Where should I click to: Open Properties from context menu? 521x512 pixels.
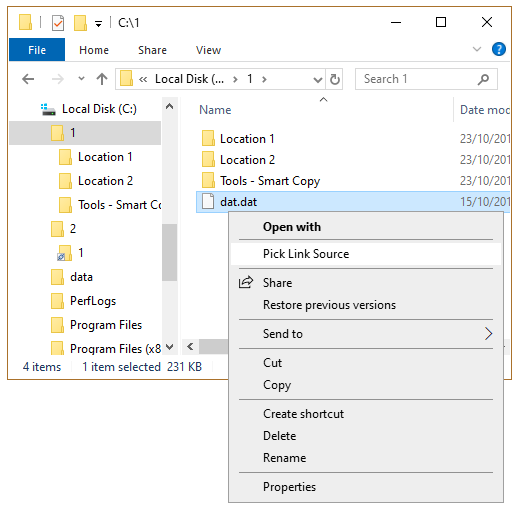click(366, 487)
